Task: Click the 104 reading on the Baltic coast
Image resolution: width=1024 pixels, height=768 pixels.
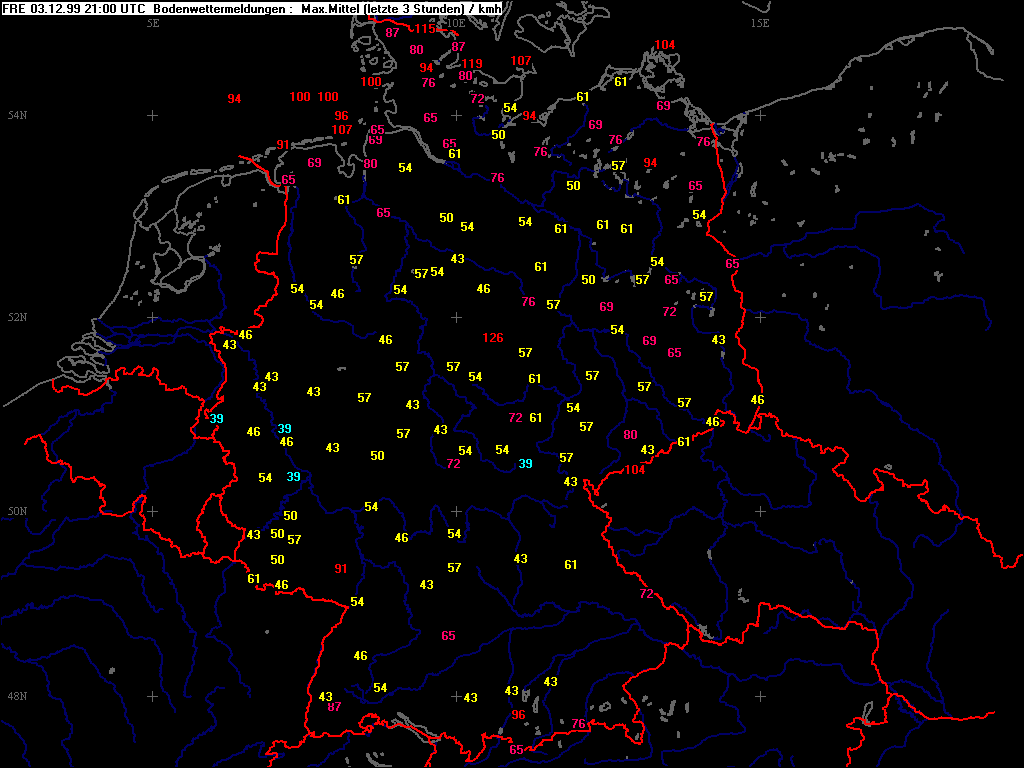Action: pyautogui.click(x=665, y=45)
